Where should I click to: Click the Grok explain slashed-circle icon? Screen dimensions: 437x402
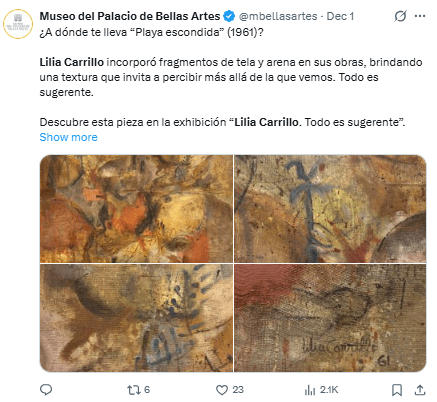[400, 16]
